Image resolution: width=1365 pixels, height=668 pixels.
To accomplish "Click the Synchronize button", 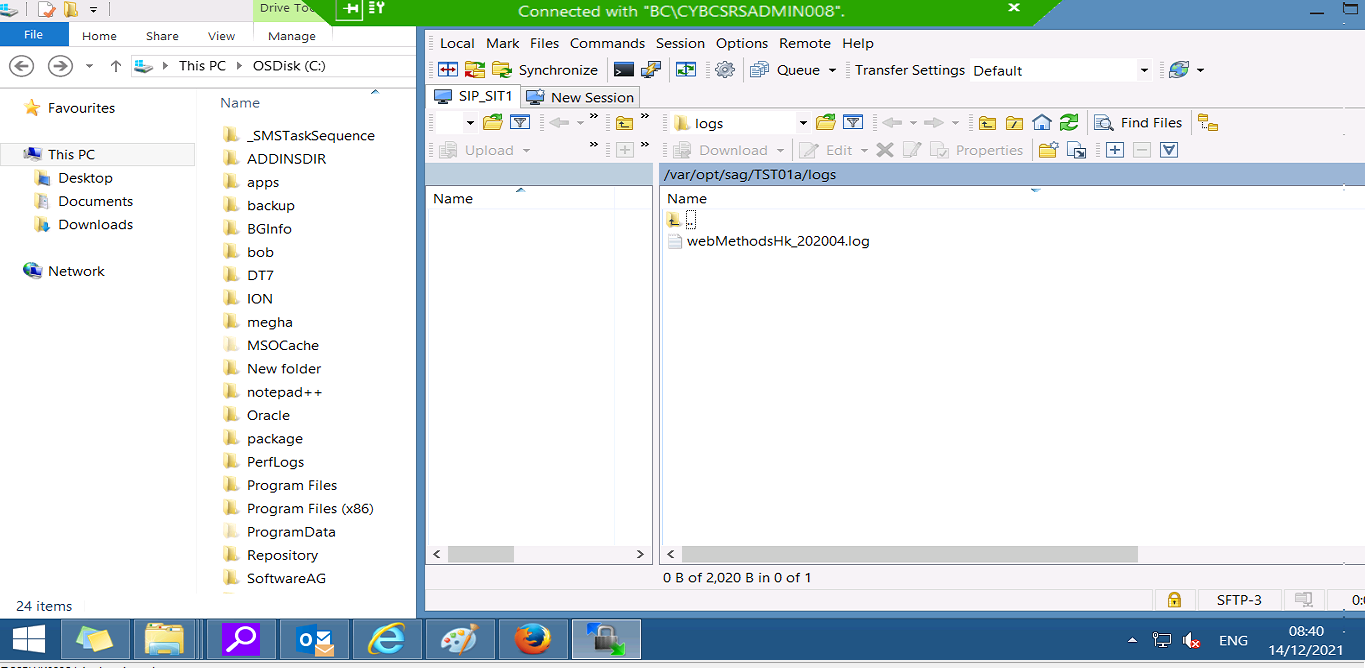I will [x=545, y=70].
